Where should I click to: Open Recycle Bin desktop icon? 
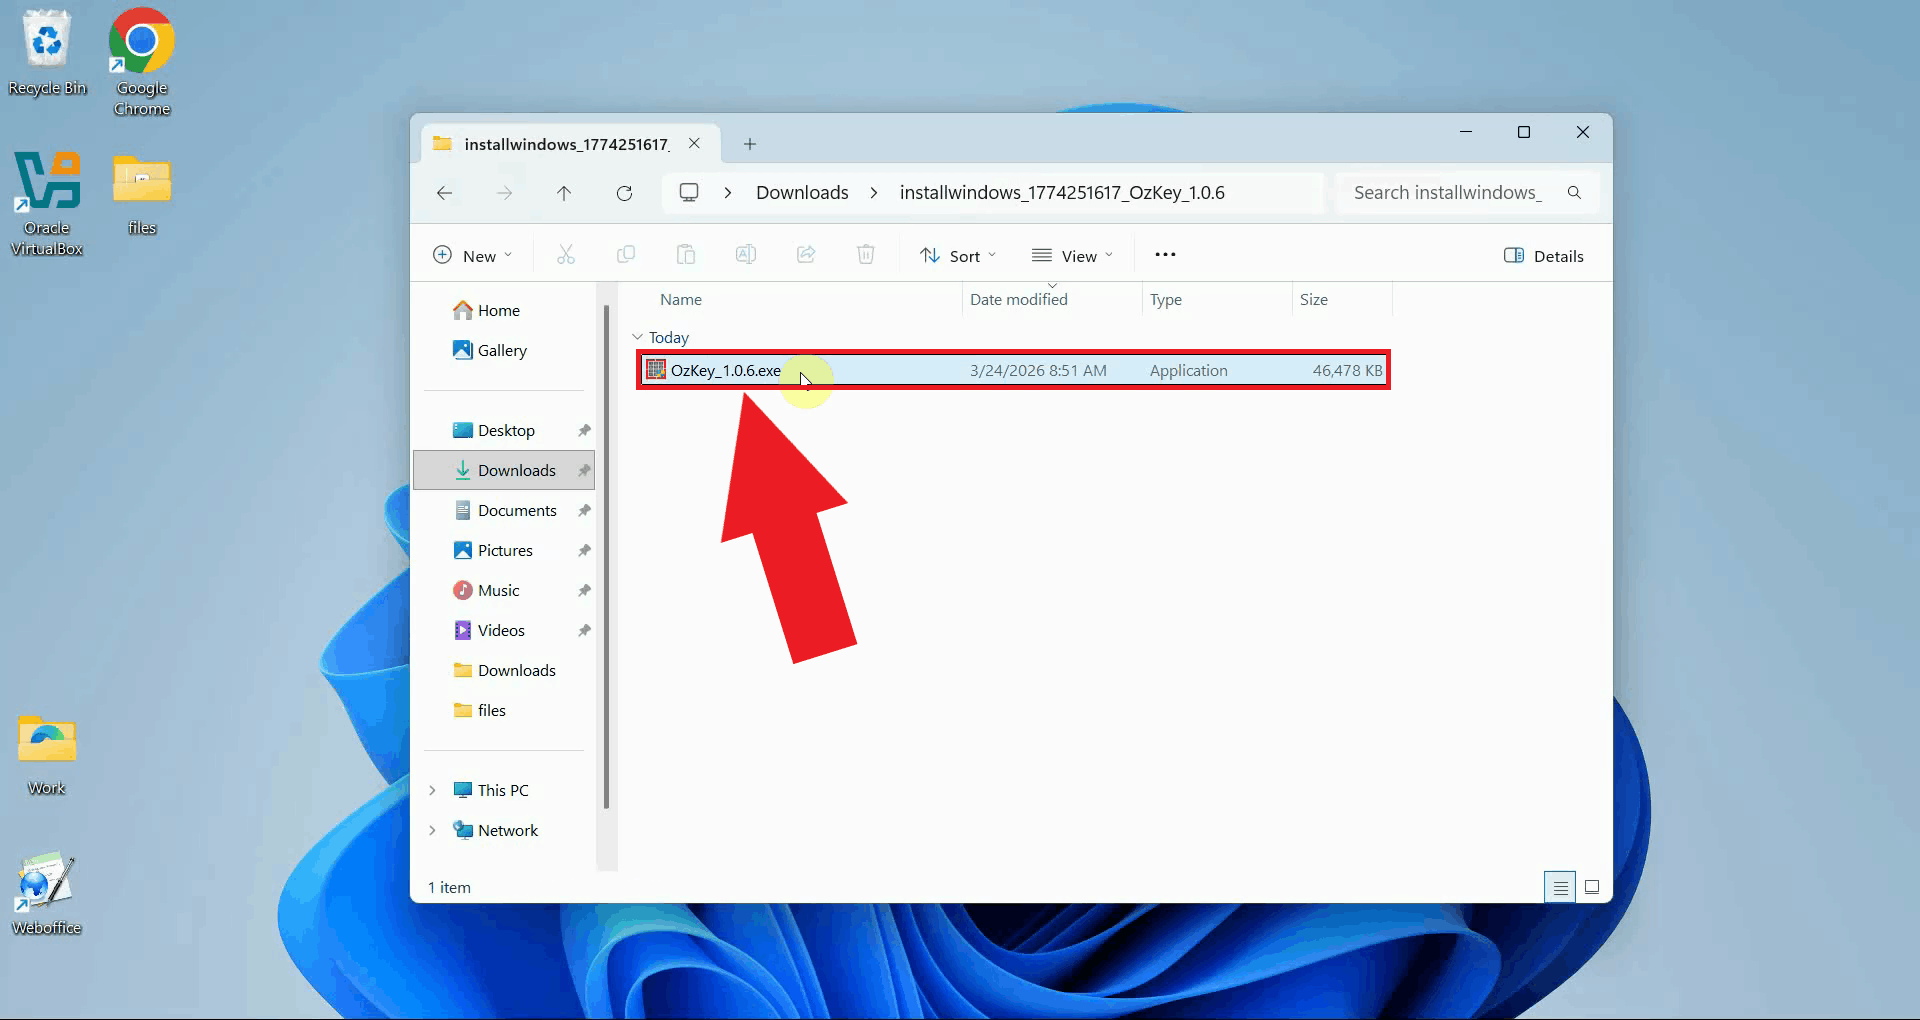tap(46, 52)
